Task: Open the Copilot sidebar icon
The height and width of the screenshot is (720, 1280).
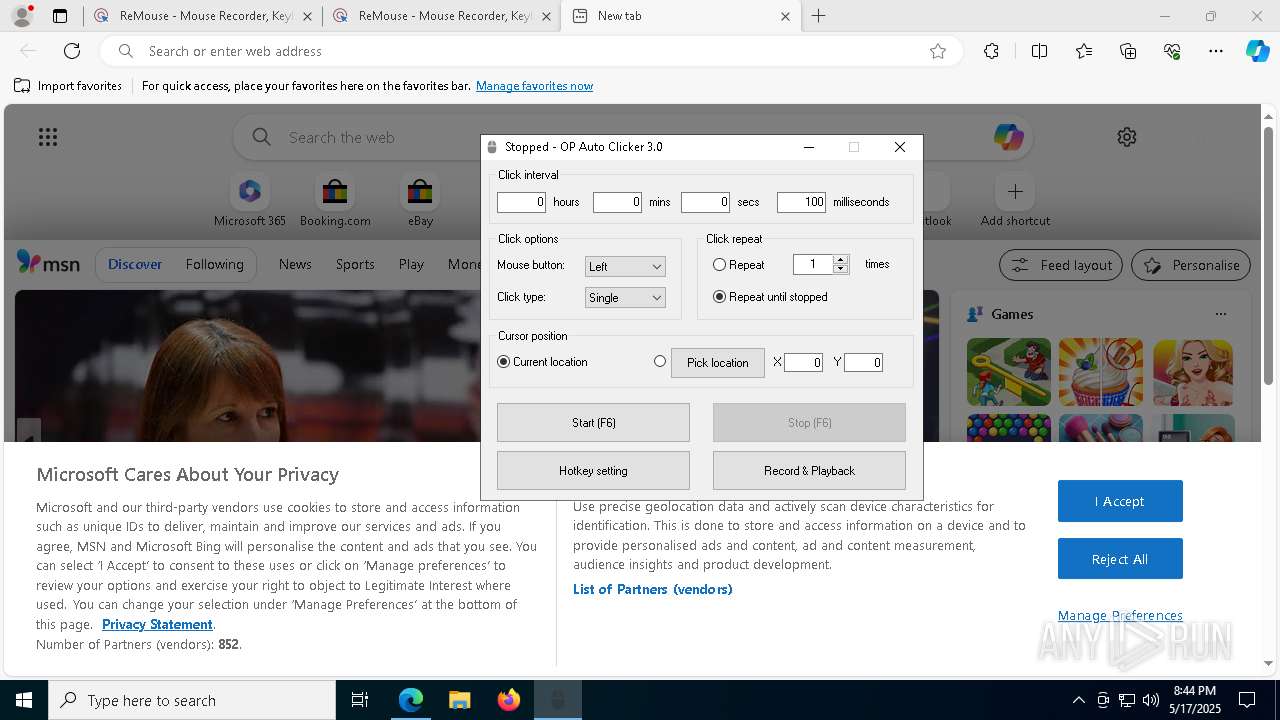Action: pyautogui.click(x=1257, y=51)
